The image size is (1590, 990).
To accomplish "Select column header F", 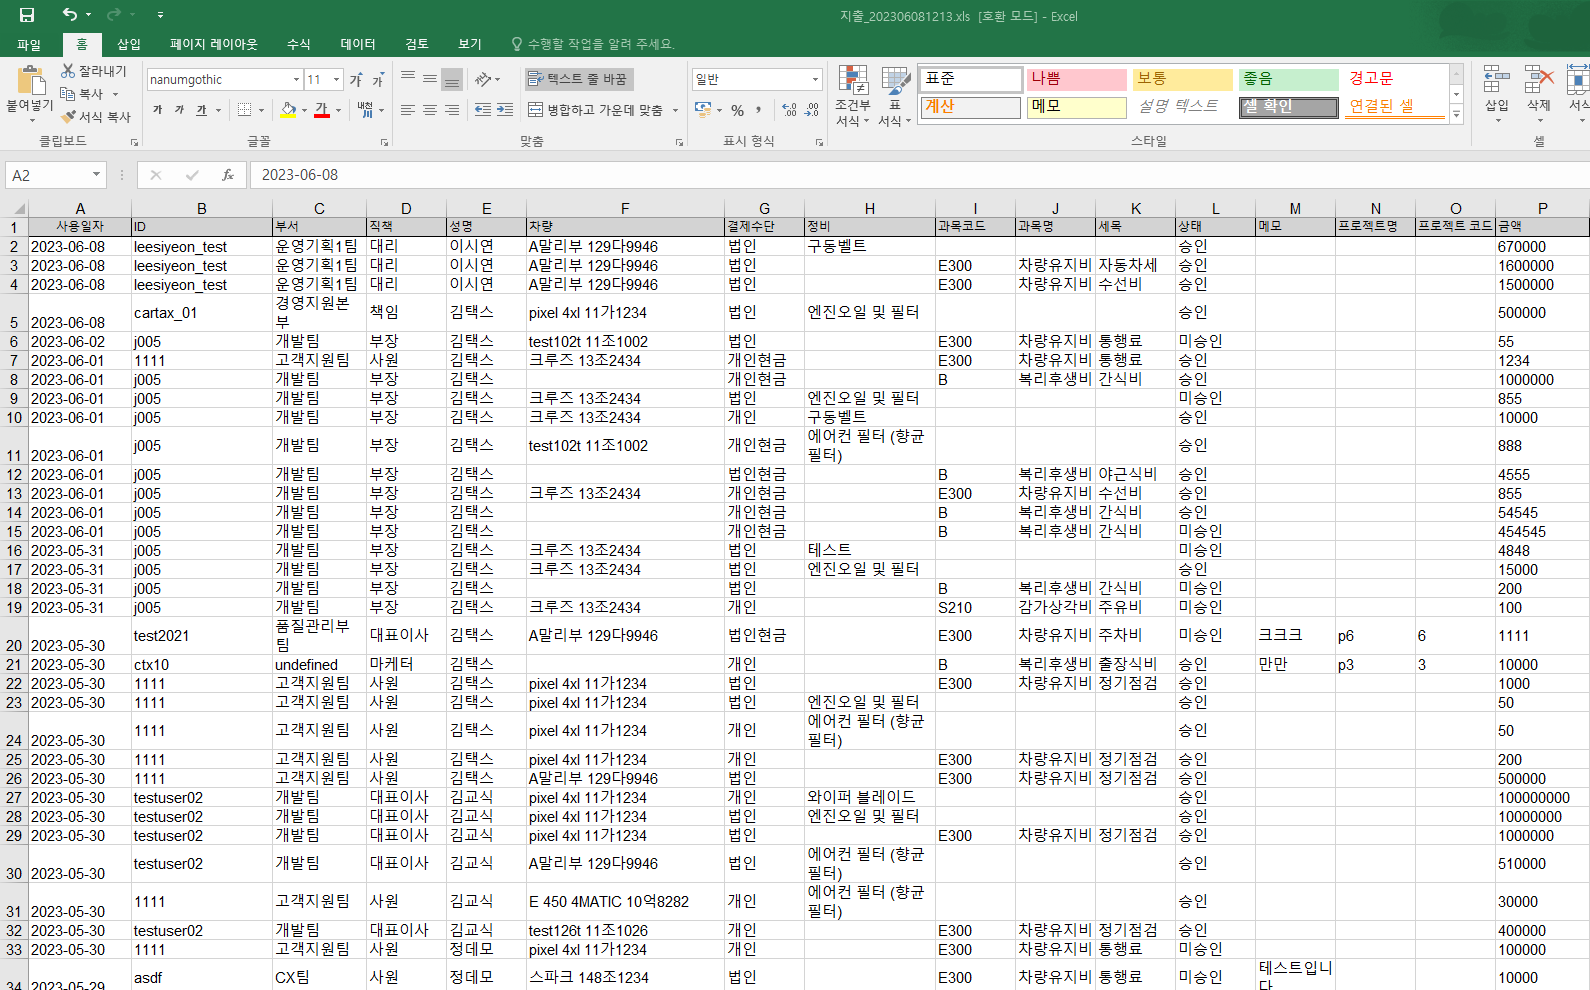I will [625, 209].
